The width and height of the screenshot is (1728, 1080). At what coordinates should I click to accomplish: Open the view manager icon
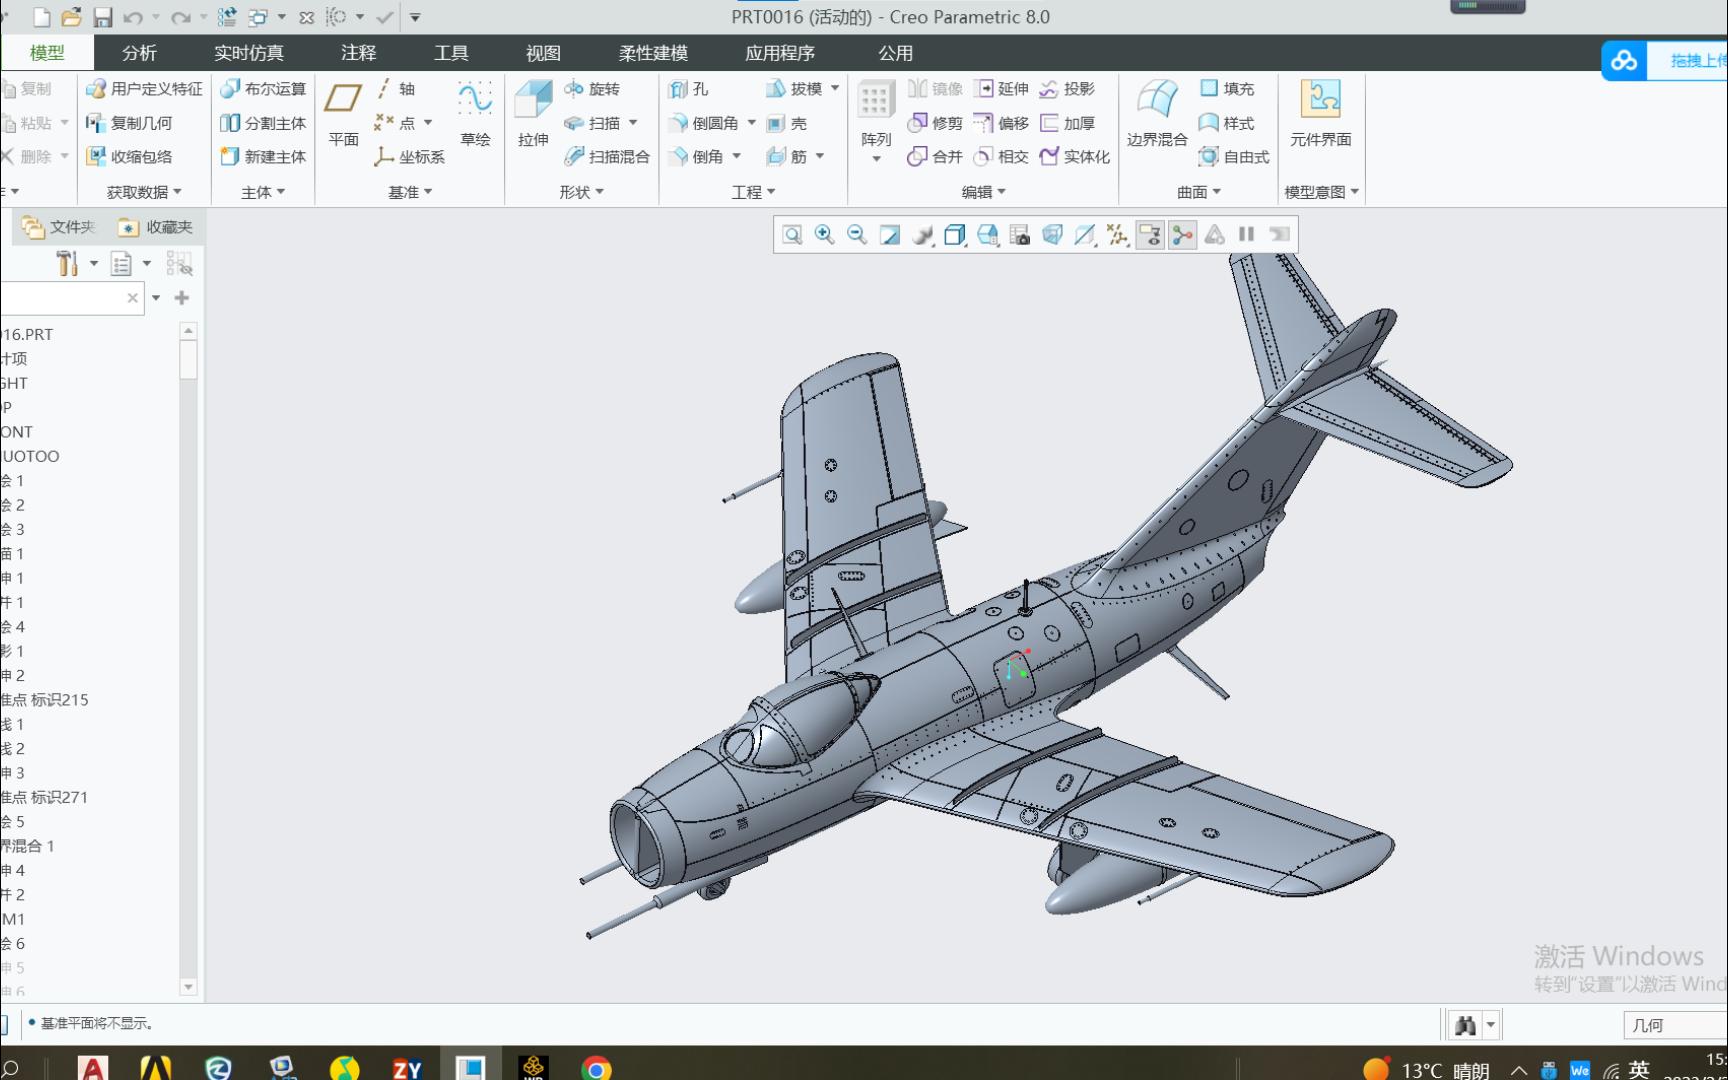1019,235
